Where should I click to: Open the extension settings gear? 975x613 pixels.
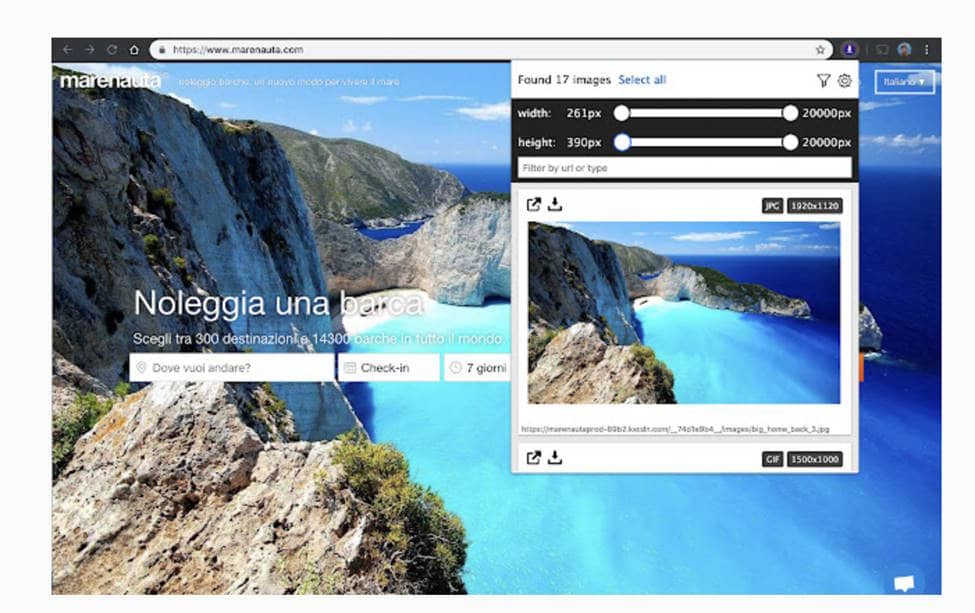pyautogui.click(x=846, y=81)
